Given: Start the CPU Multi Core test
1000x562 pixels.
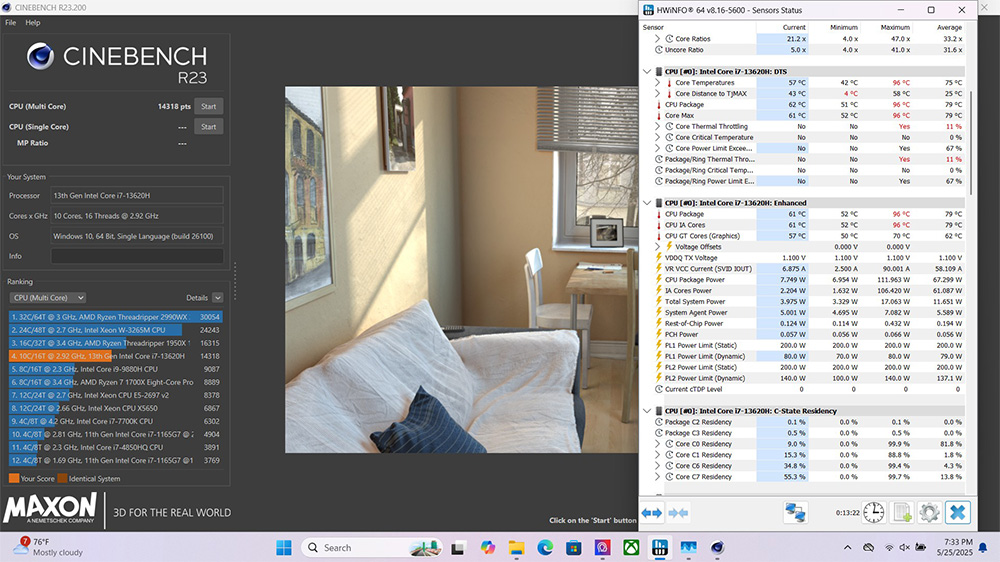Looking at the screenshot, I should pyautogui.click(x=209, y=107).
